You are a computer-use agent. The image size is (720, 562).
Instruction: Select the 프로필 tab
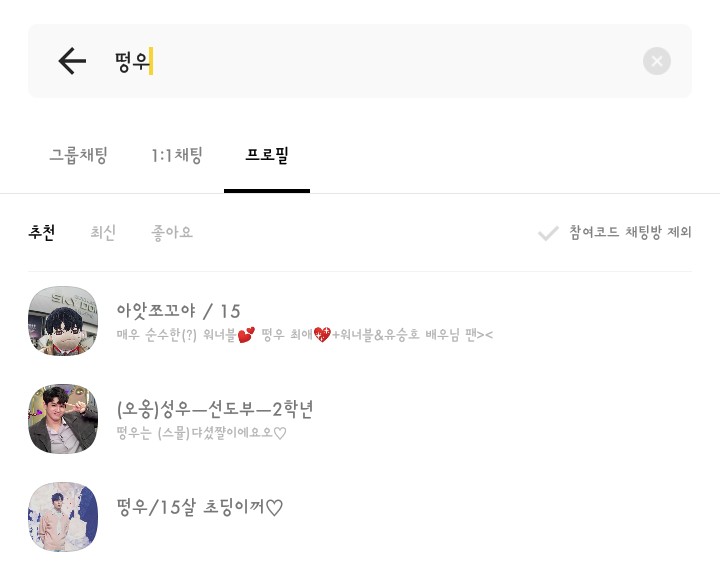pos(267,155)
